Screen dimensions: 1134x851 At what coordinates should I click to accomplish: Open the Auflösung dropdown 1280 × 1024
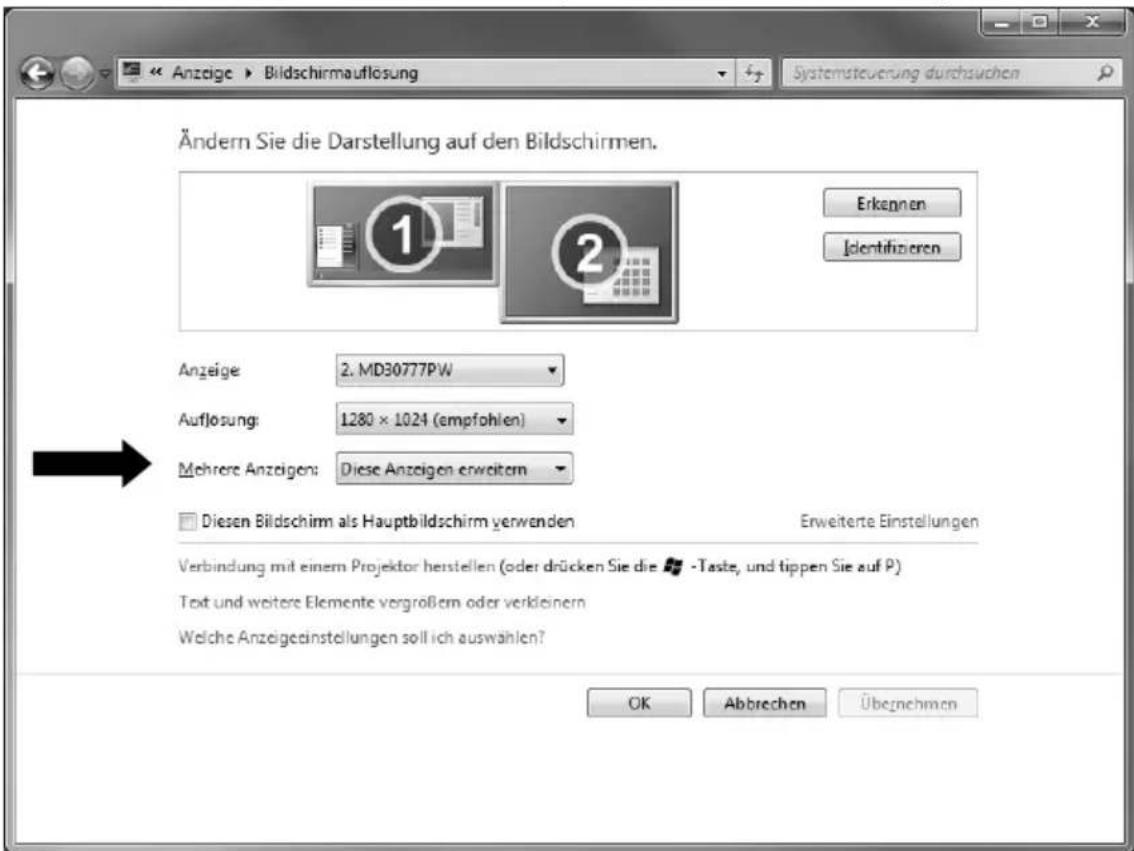pyautogui.click(x=454, y=419)
